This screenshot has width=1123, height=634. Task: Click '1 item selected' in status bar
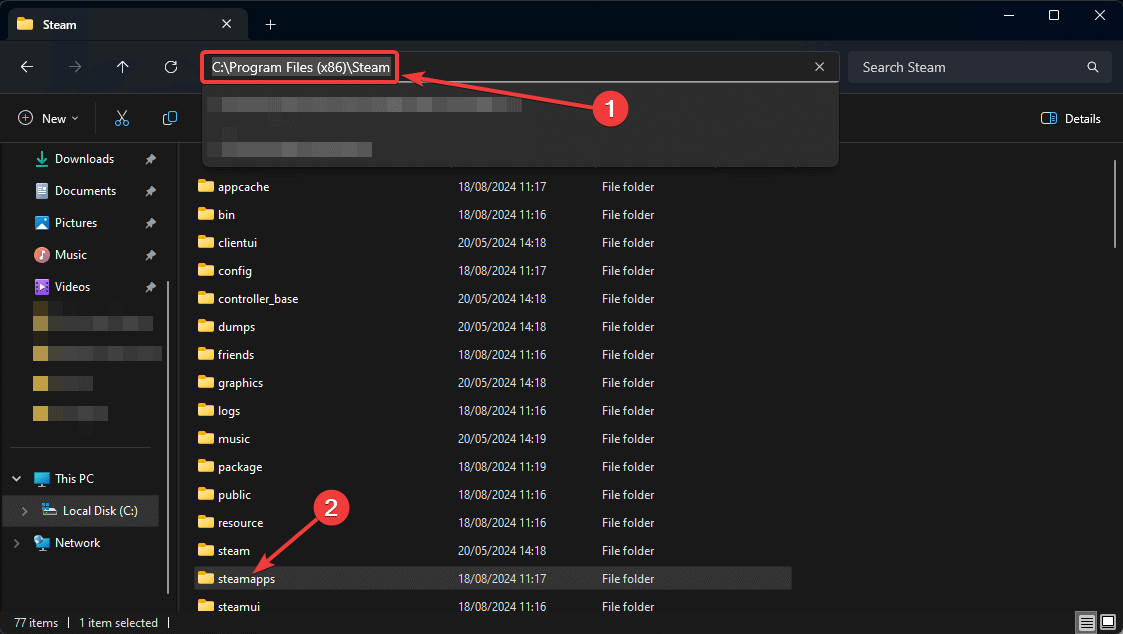pos(118,623)
